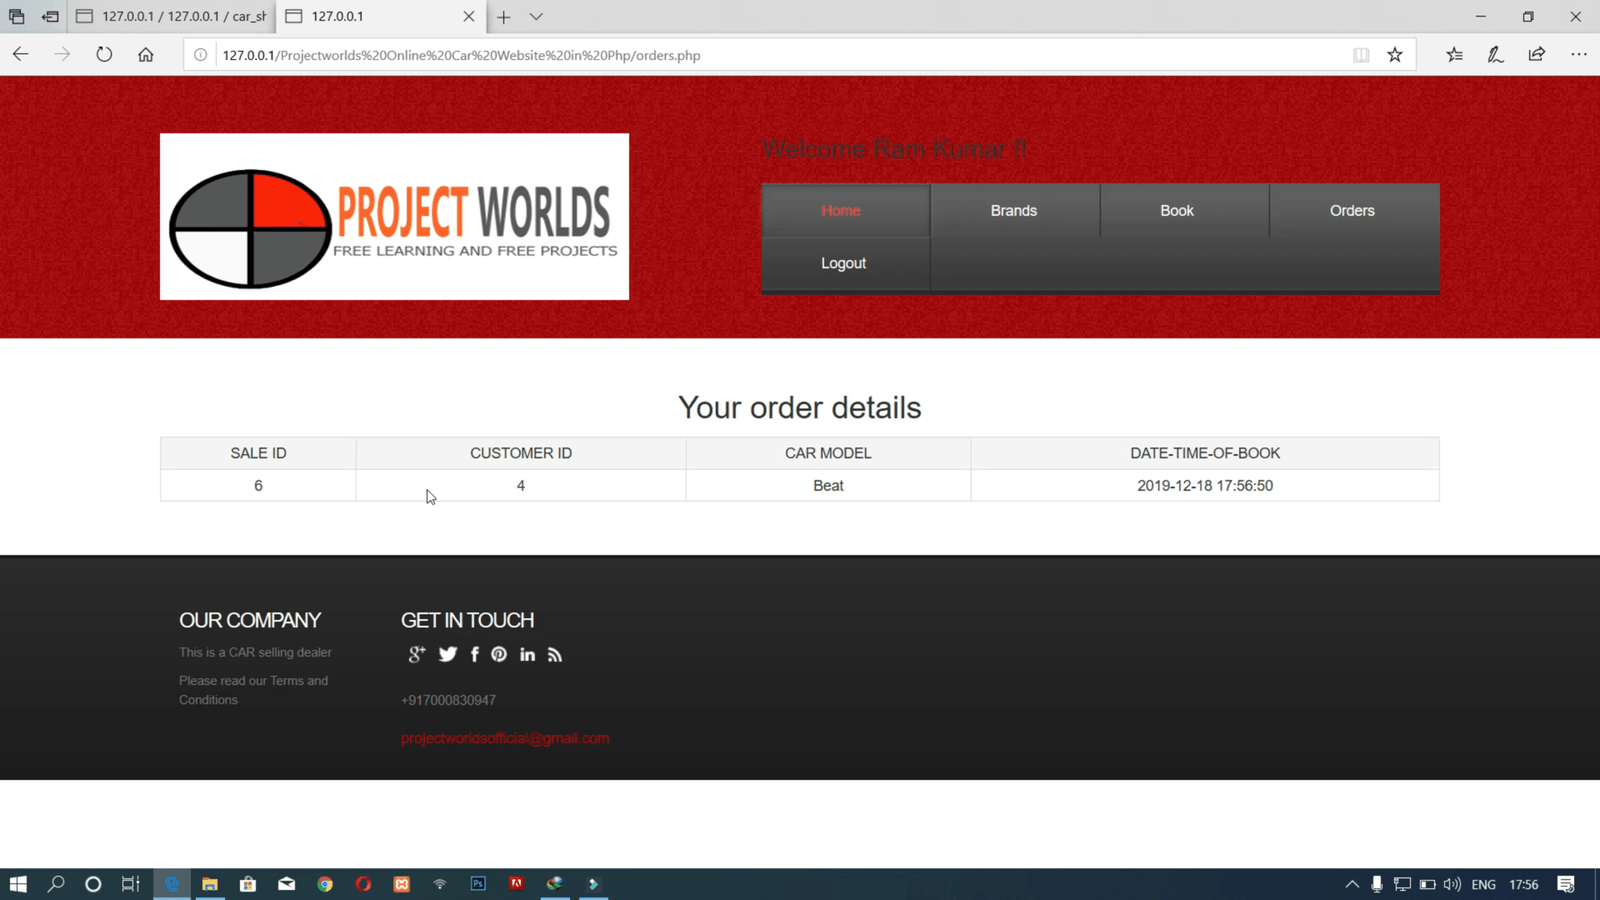Switch to the car_sh database tab

(172, 17)
